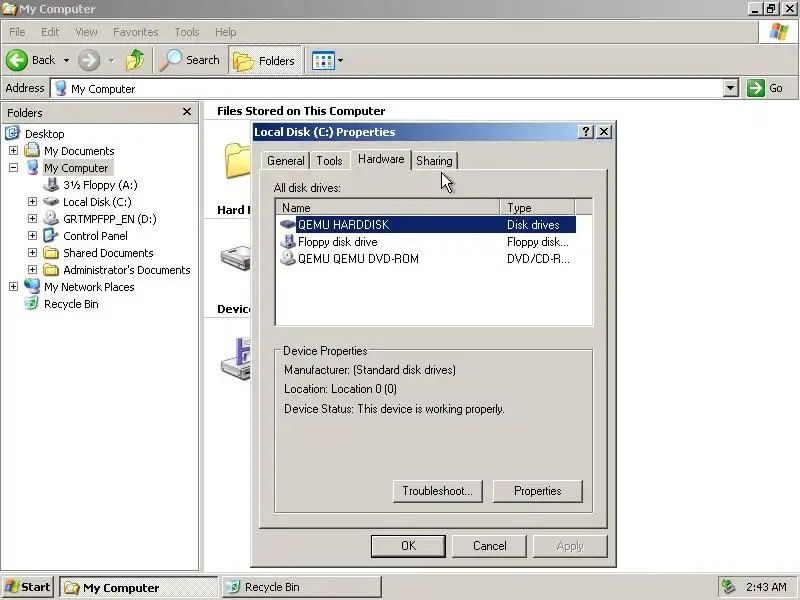Select QEMU HARDDISK in drive list
The width and height of the screenshot is (800, 600).
click(427, 224)
